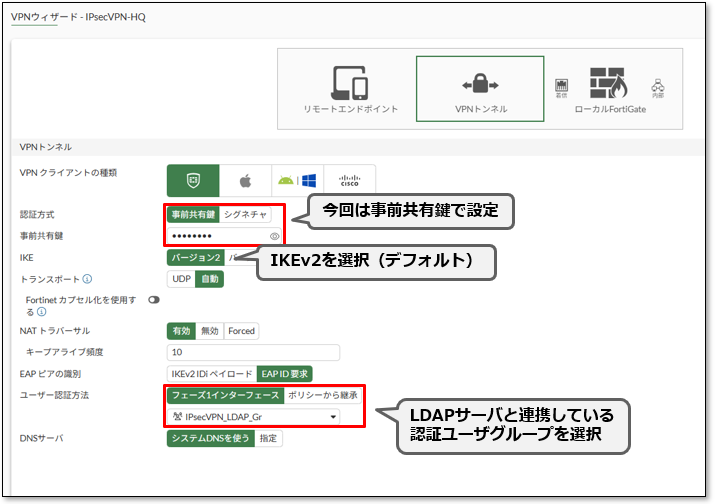Click the トランスポート info icon

point(88,279)
